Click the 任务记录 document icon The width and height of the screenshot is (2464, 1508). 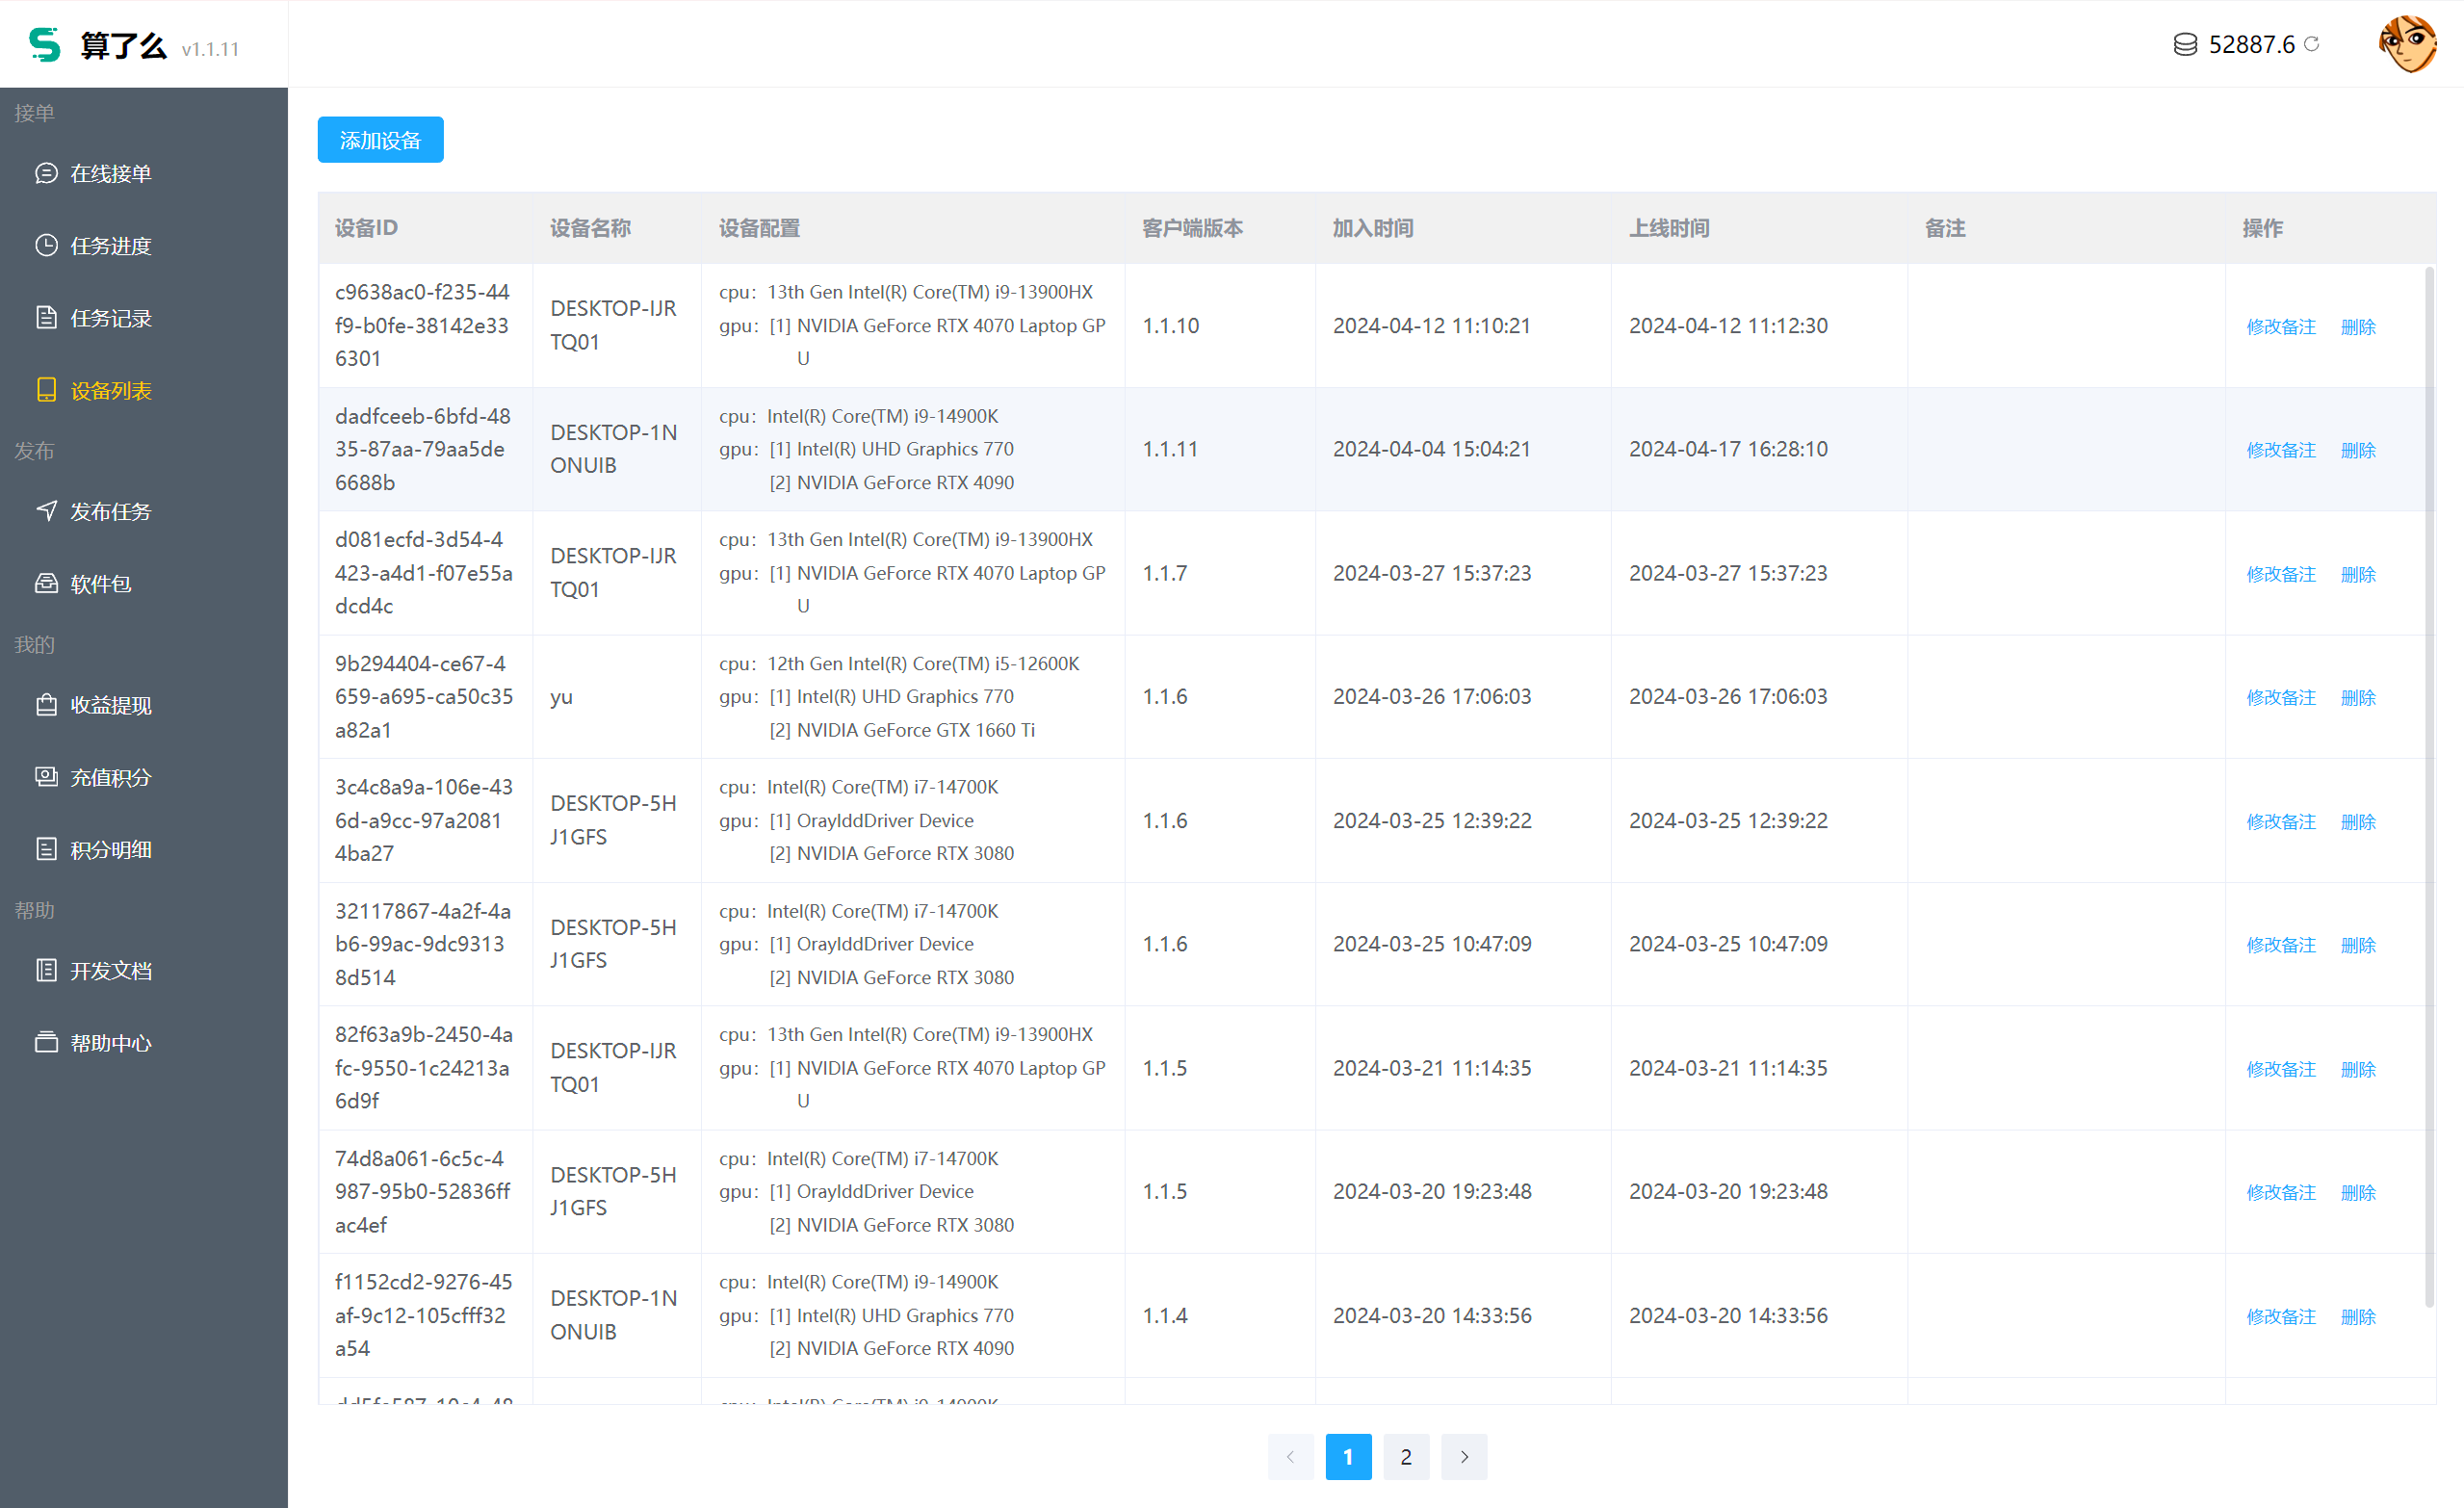pos(46,318)
